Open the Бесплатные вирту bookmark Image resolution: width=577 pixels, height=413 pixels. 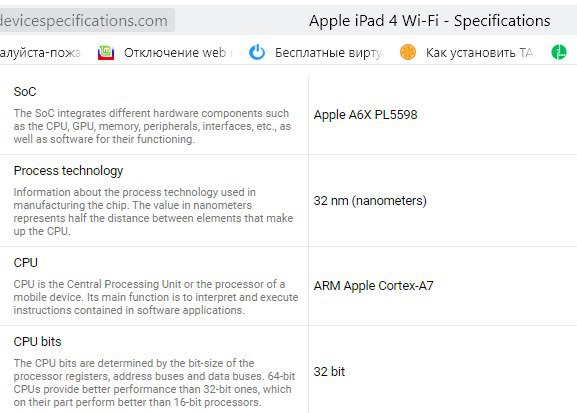[x=328, y=53]
